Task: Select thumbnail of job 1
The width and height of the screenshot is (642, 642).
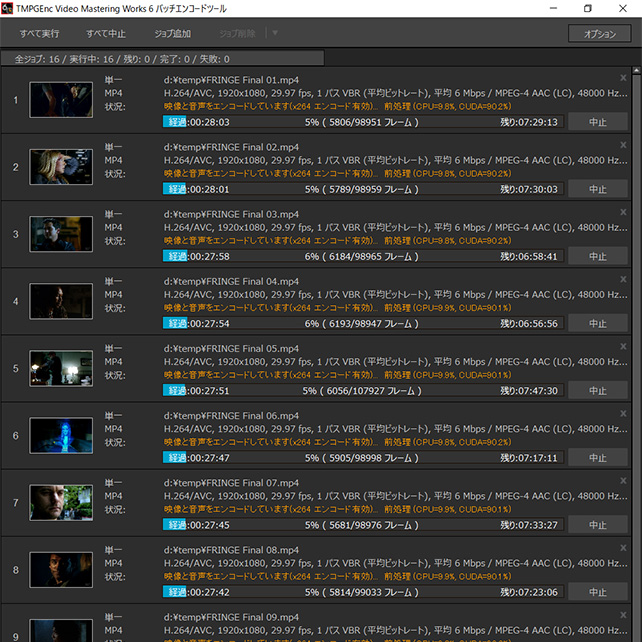Action: click(61, 100)
